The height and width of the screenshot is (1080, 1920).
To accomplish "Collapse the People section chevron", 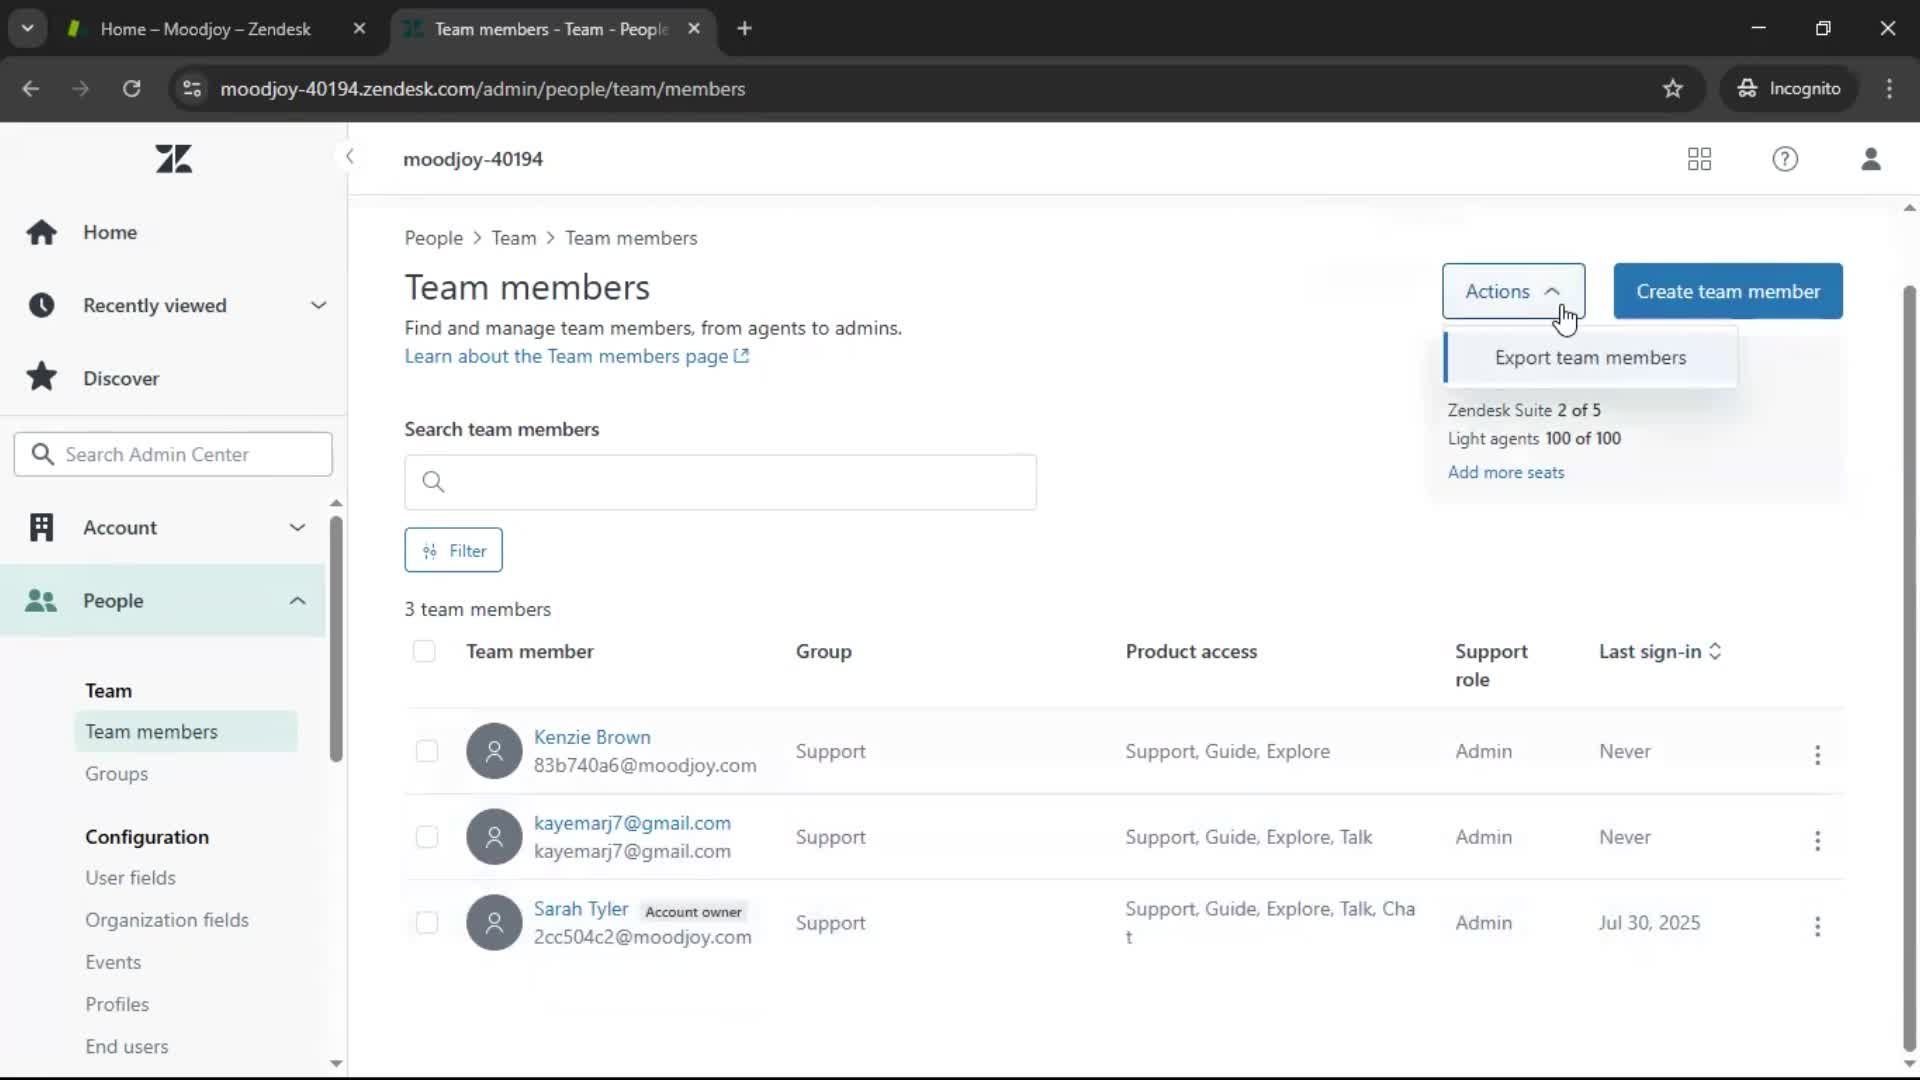I will tap(297, 600).
